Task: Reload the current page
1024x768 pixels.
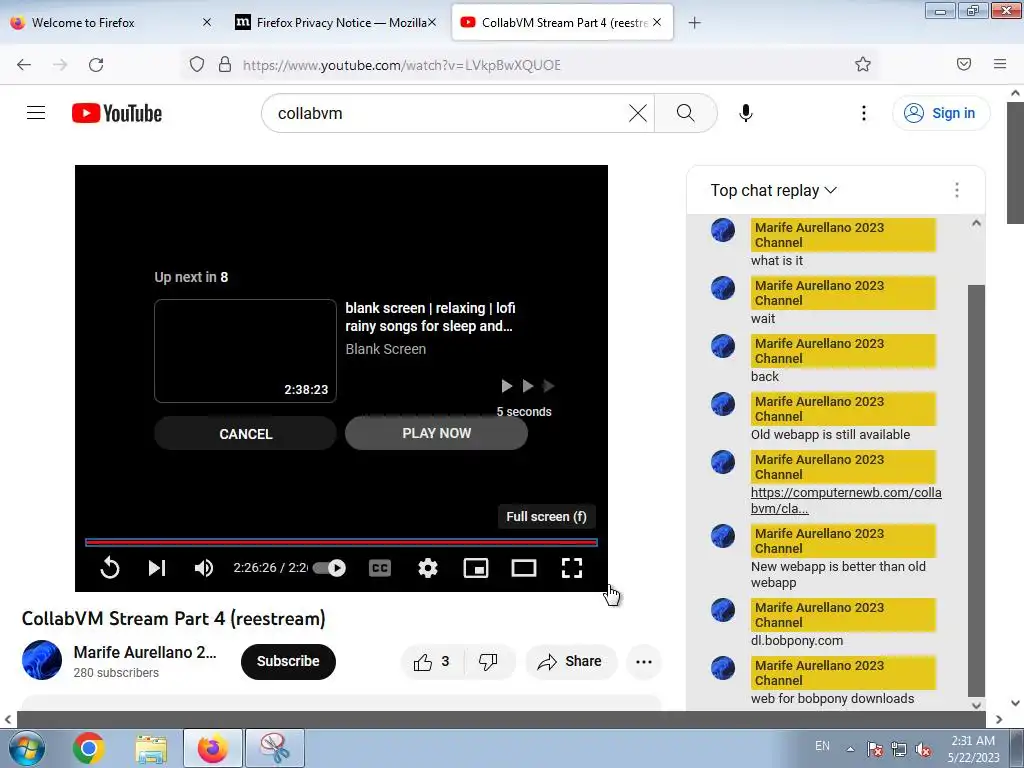Action: pos(96,64)
